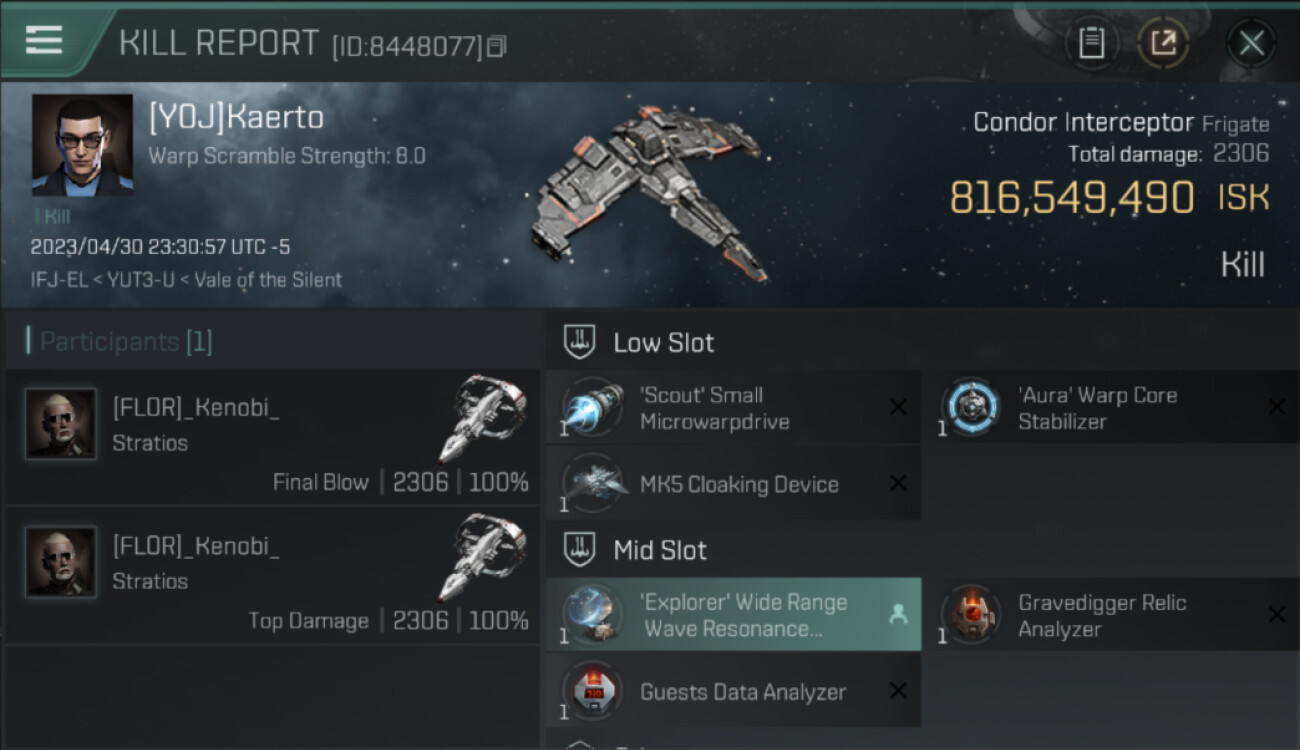
Task: Select 'Explorer' Wide Range Wave Resonance item
Action: tap(732, 615)
